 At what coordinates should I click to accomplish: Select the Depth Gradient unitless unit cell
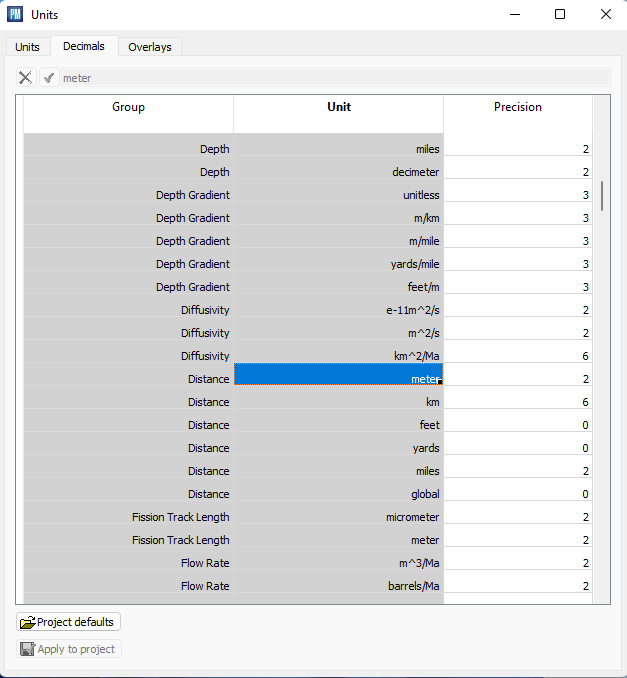(x=338, y=195)
